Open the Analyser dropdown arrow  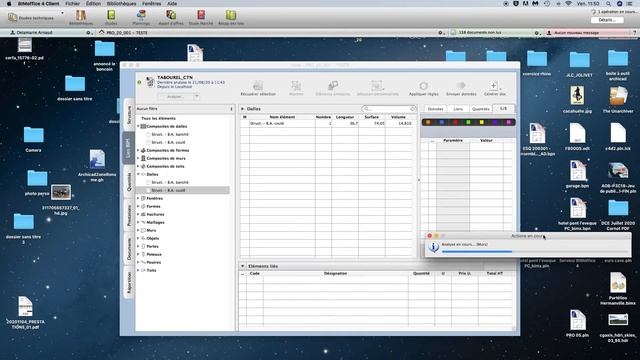[196, 97]
